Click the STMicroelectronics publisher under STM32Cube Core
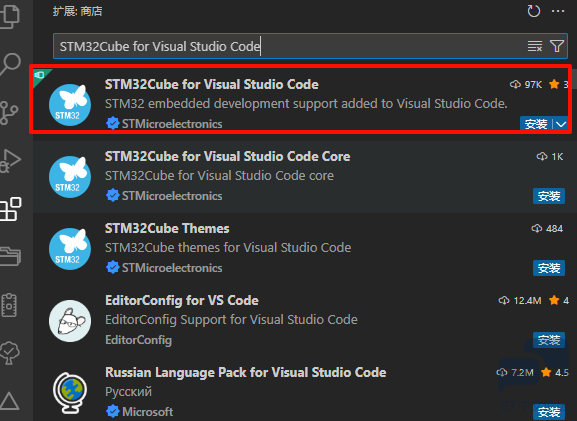Viewport: 577px width, 421px height. [172, 196]
